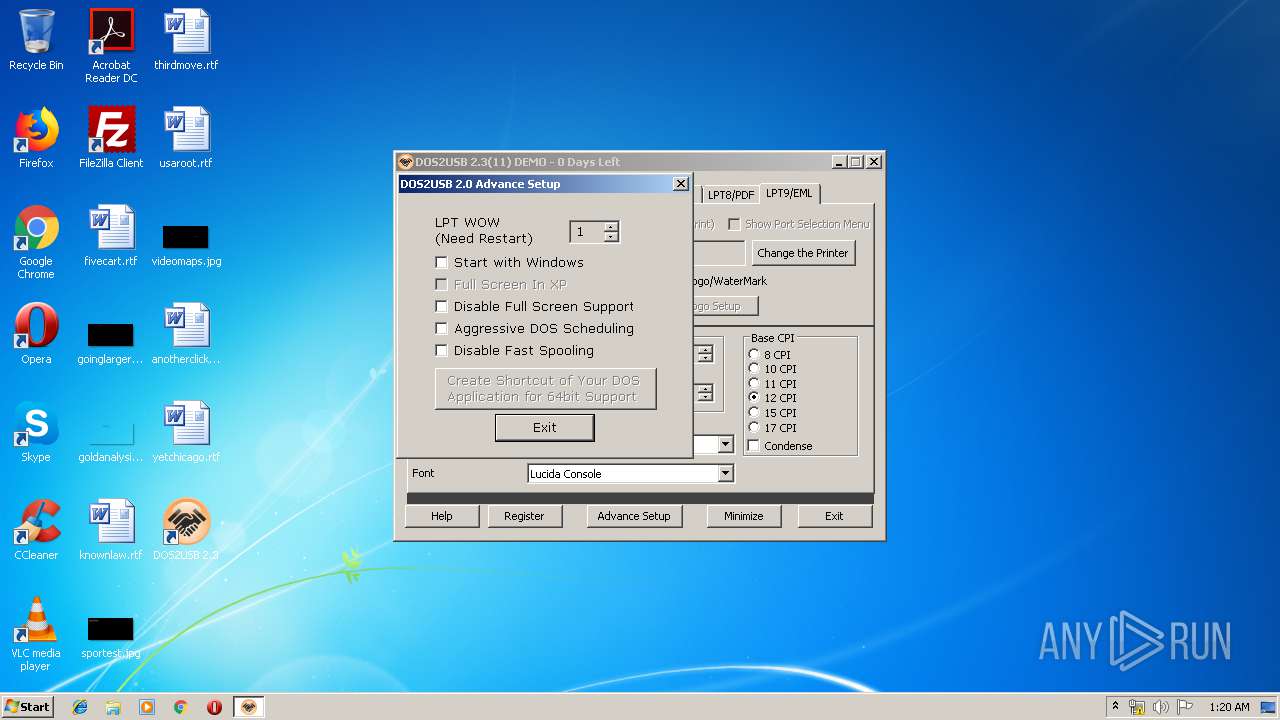This screenshot has width=1280, height=720.
Task: Select fivecart.rtf desktop file
Action: point(111,236)
